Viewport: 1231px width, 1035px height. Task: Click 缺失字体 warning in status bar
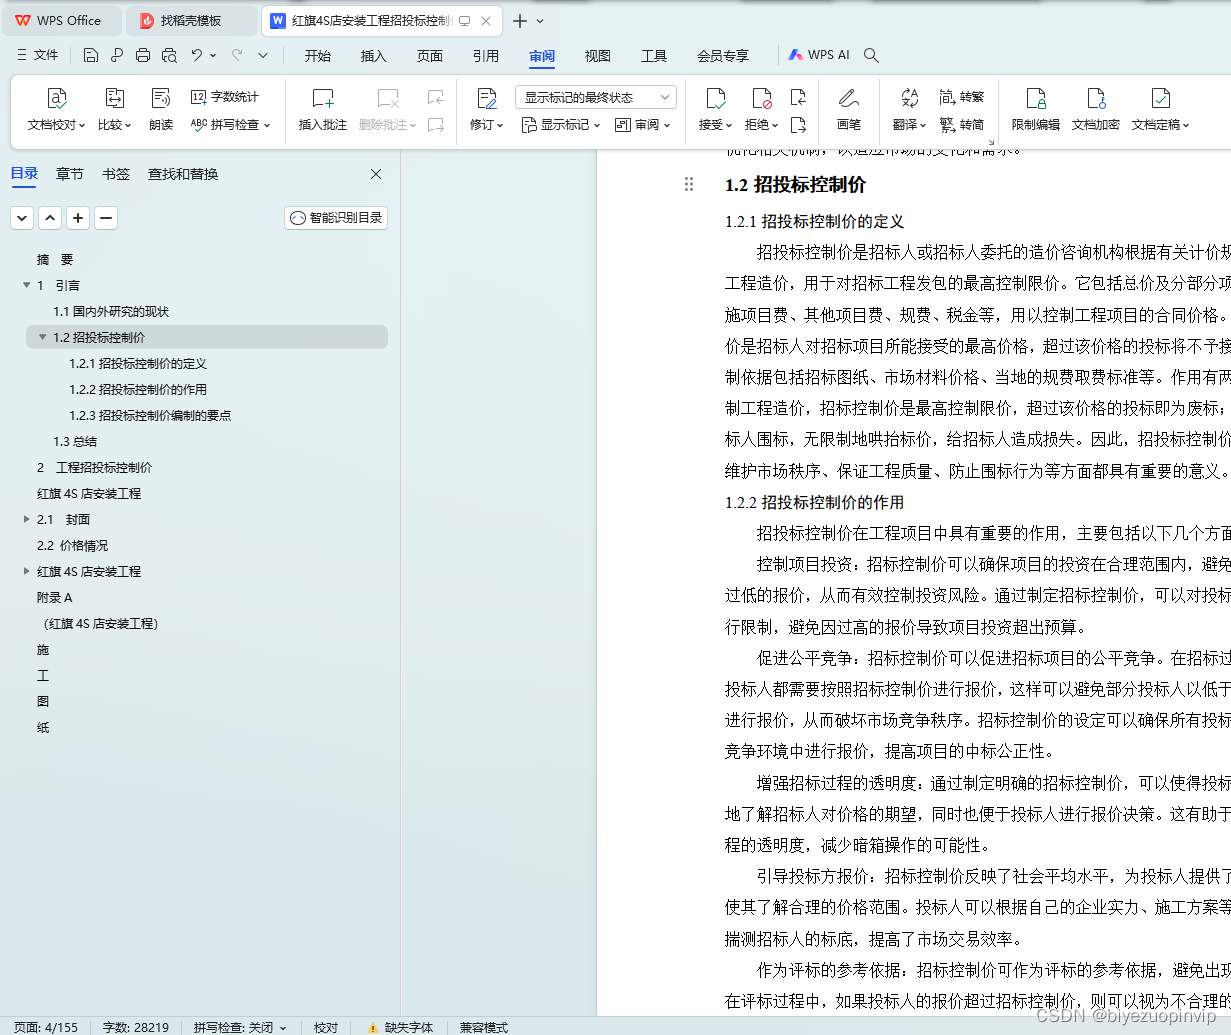coord(401,1027)
